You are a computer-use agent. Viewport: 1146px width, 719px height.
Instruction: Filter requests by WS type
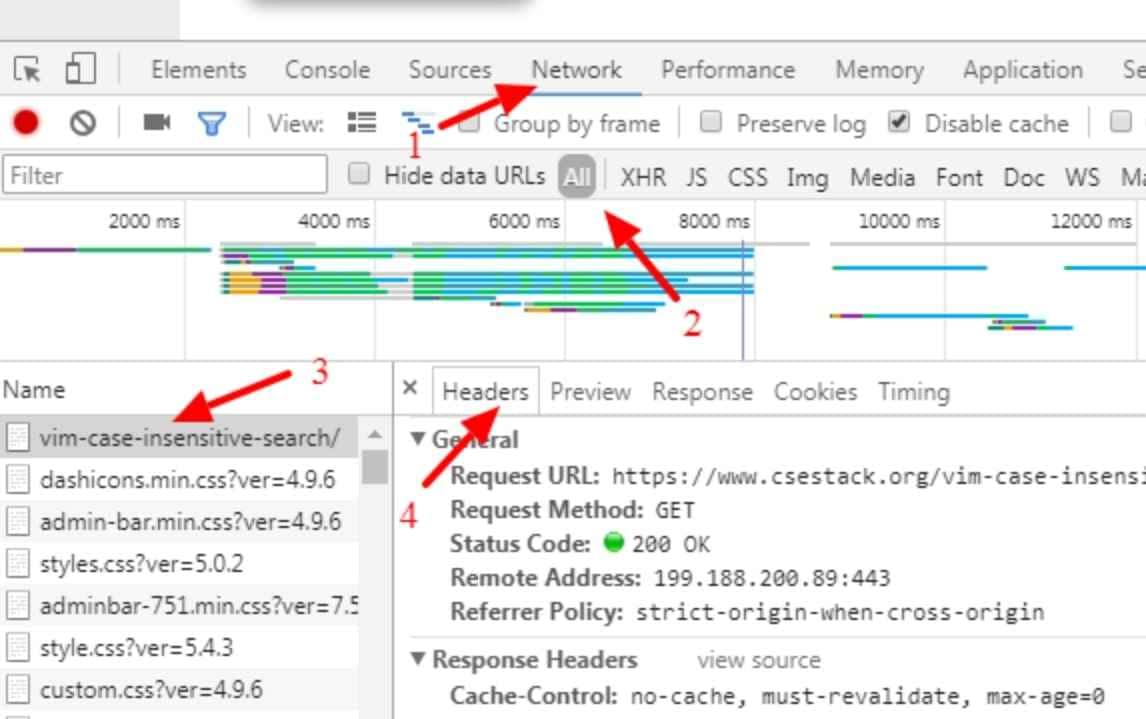(1082, 177)
